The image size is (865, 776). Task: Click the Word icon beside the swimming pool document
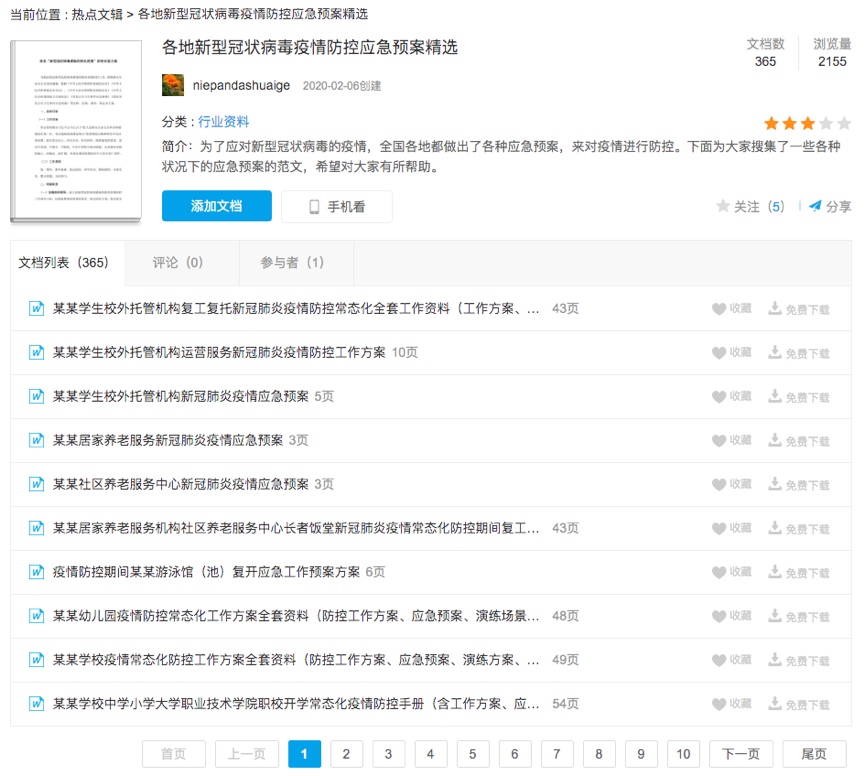coord(36,572)
